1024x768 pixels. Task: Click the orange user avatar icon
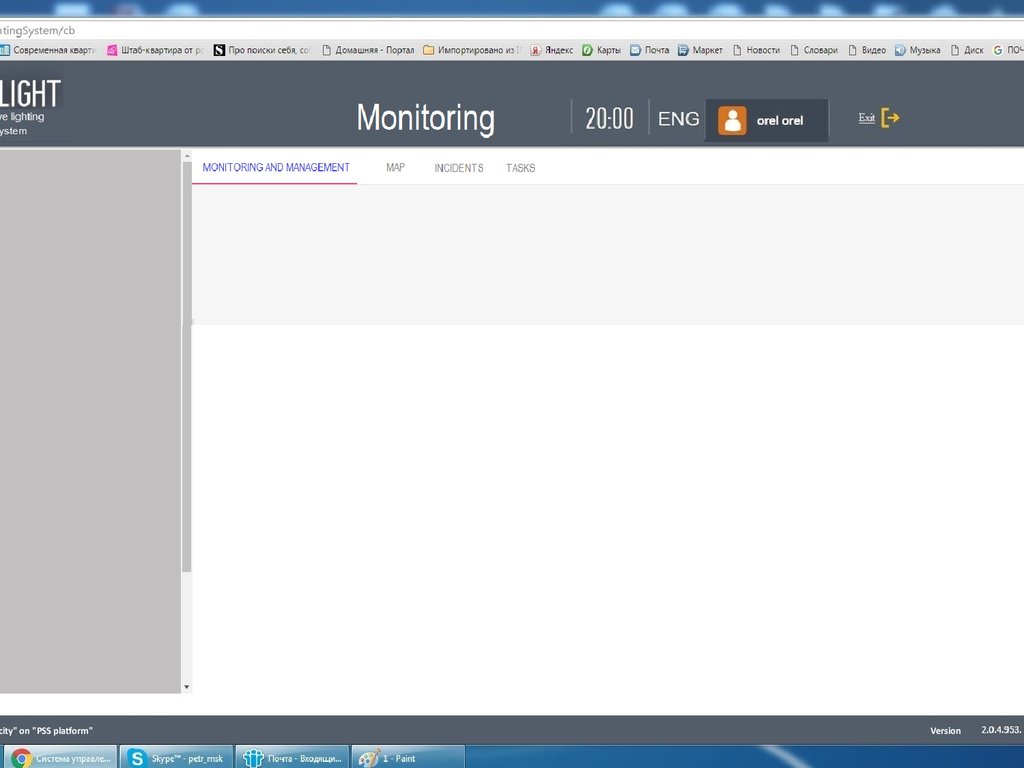pos(732,120)
